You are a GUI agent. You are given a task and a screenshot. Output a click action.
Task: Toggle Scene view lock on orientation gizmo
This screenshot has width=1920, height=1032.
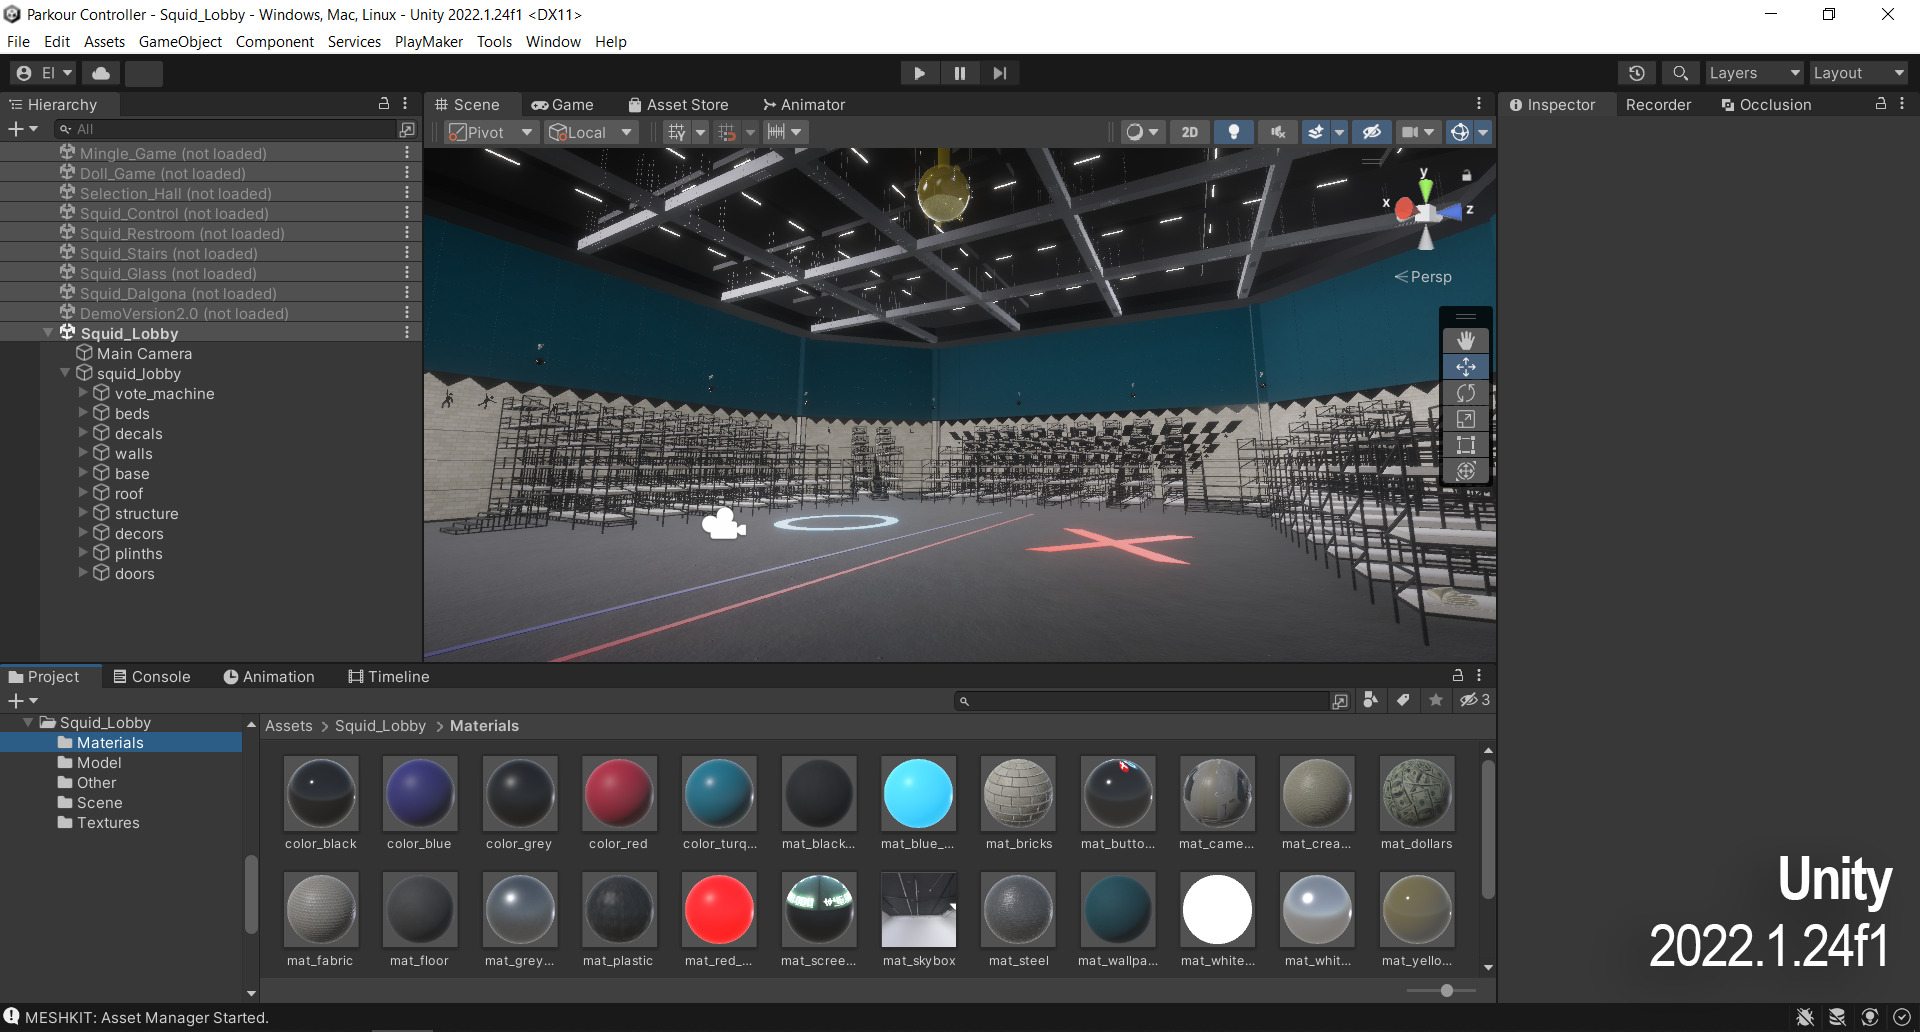[x=1466, y=175]
